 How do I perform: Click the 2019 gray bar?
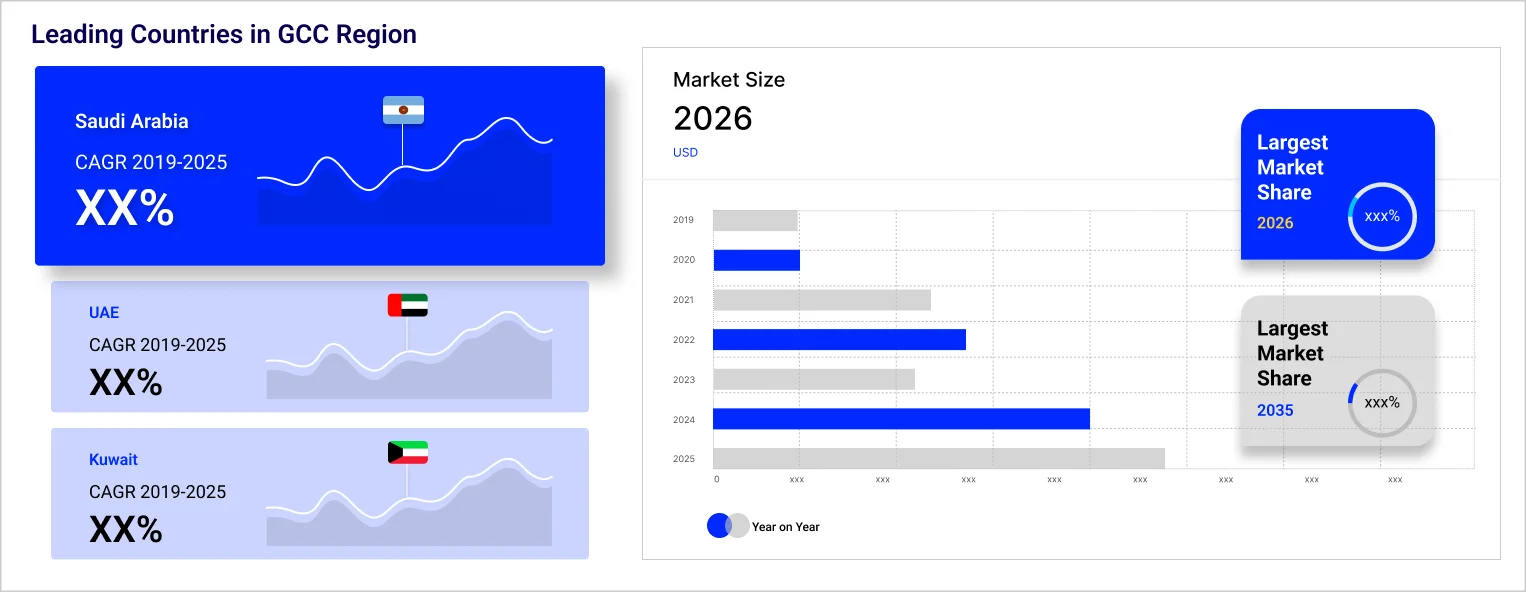click(755, 220)
